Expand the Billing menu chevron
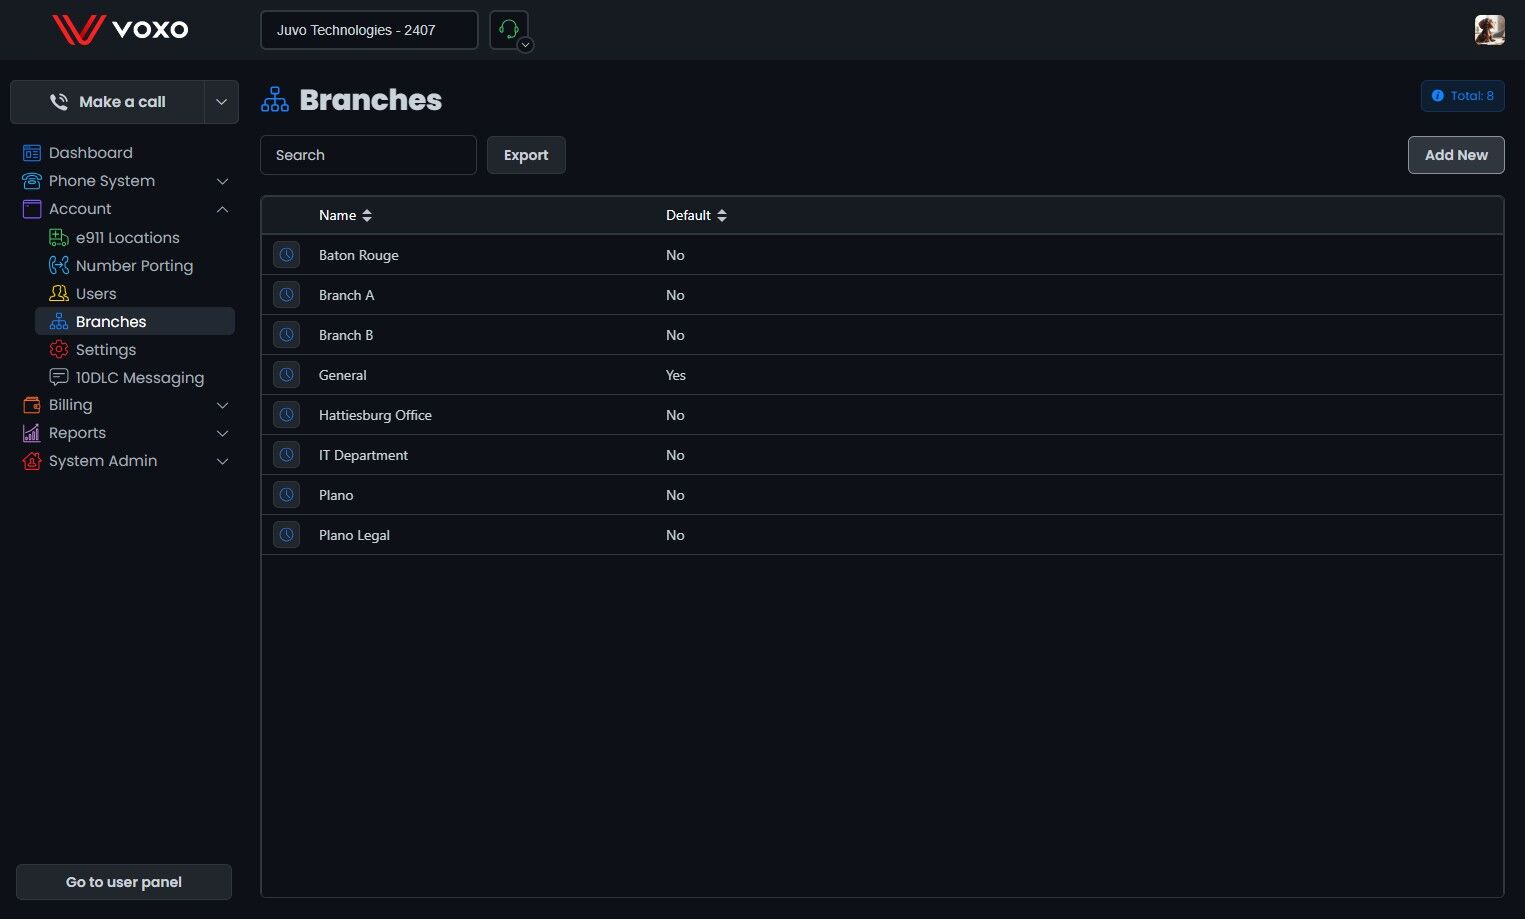Screen dimensions: 1525x919 pos(223,405)
